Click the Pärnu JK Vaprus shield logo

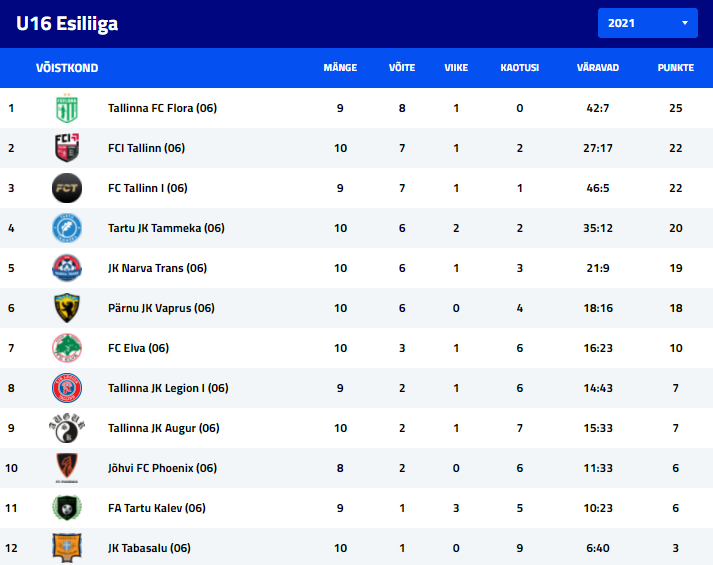(x=67, y=308)
